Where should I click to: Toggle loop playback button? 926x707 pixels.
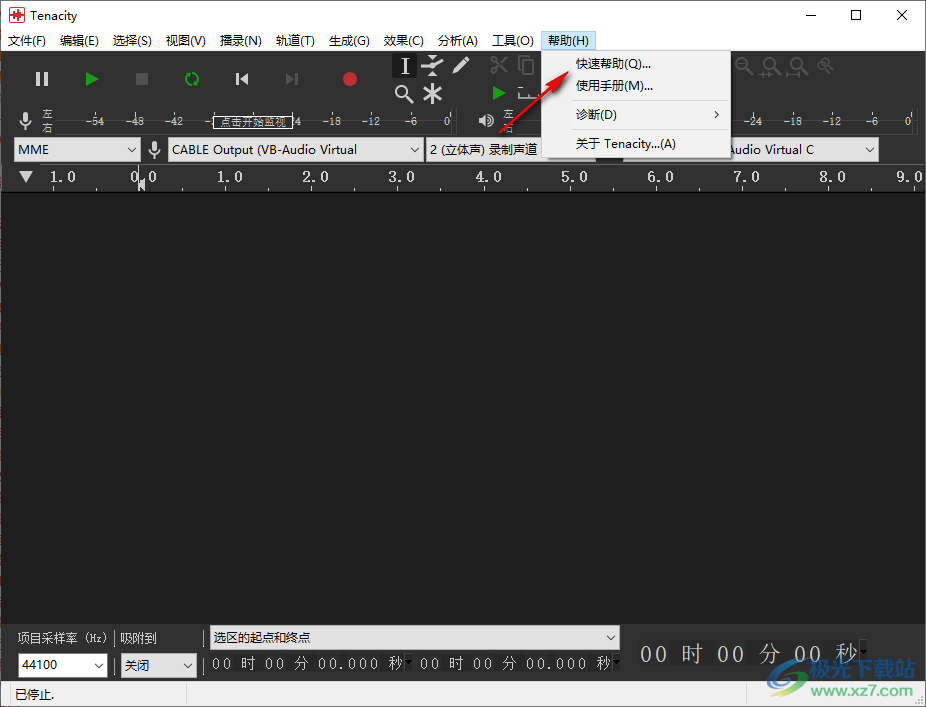pyautogui.click(x=192, y=79)
